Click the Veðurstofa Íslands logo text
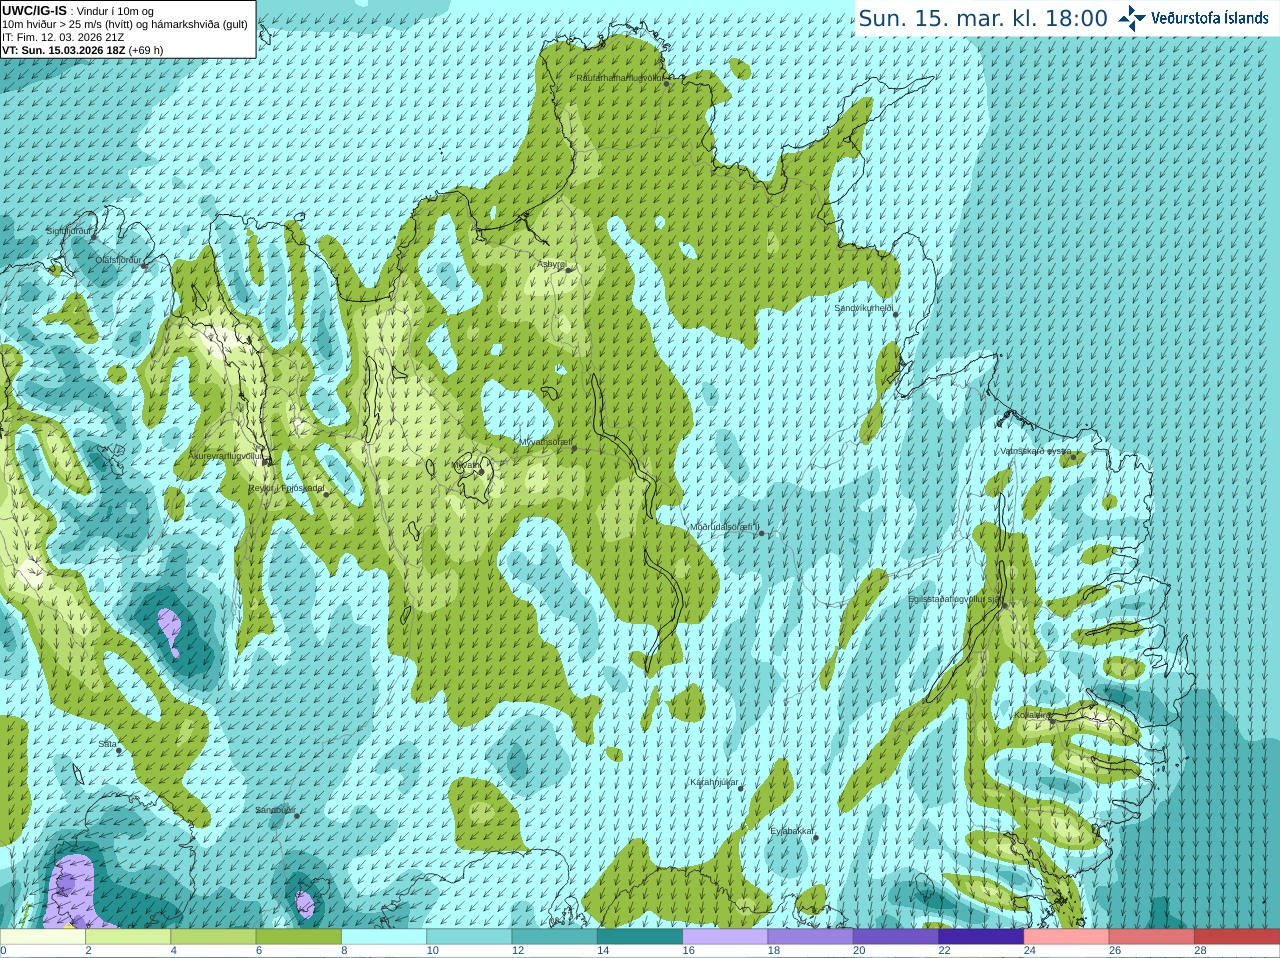Screen dimensions: 1280x958 (1209, 18)
